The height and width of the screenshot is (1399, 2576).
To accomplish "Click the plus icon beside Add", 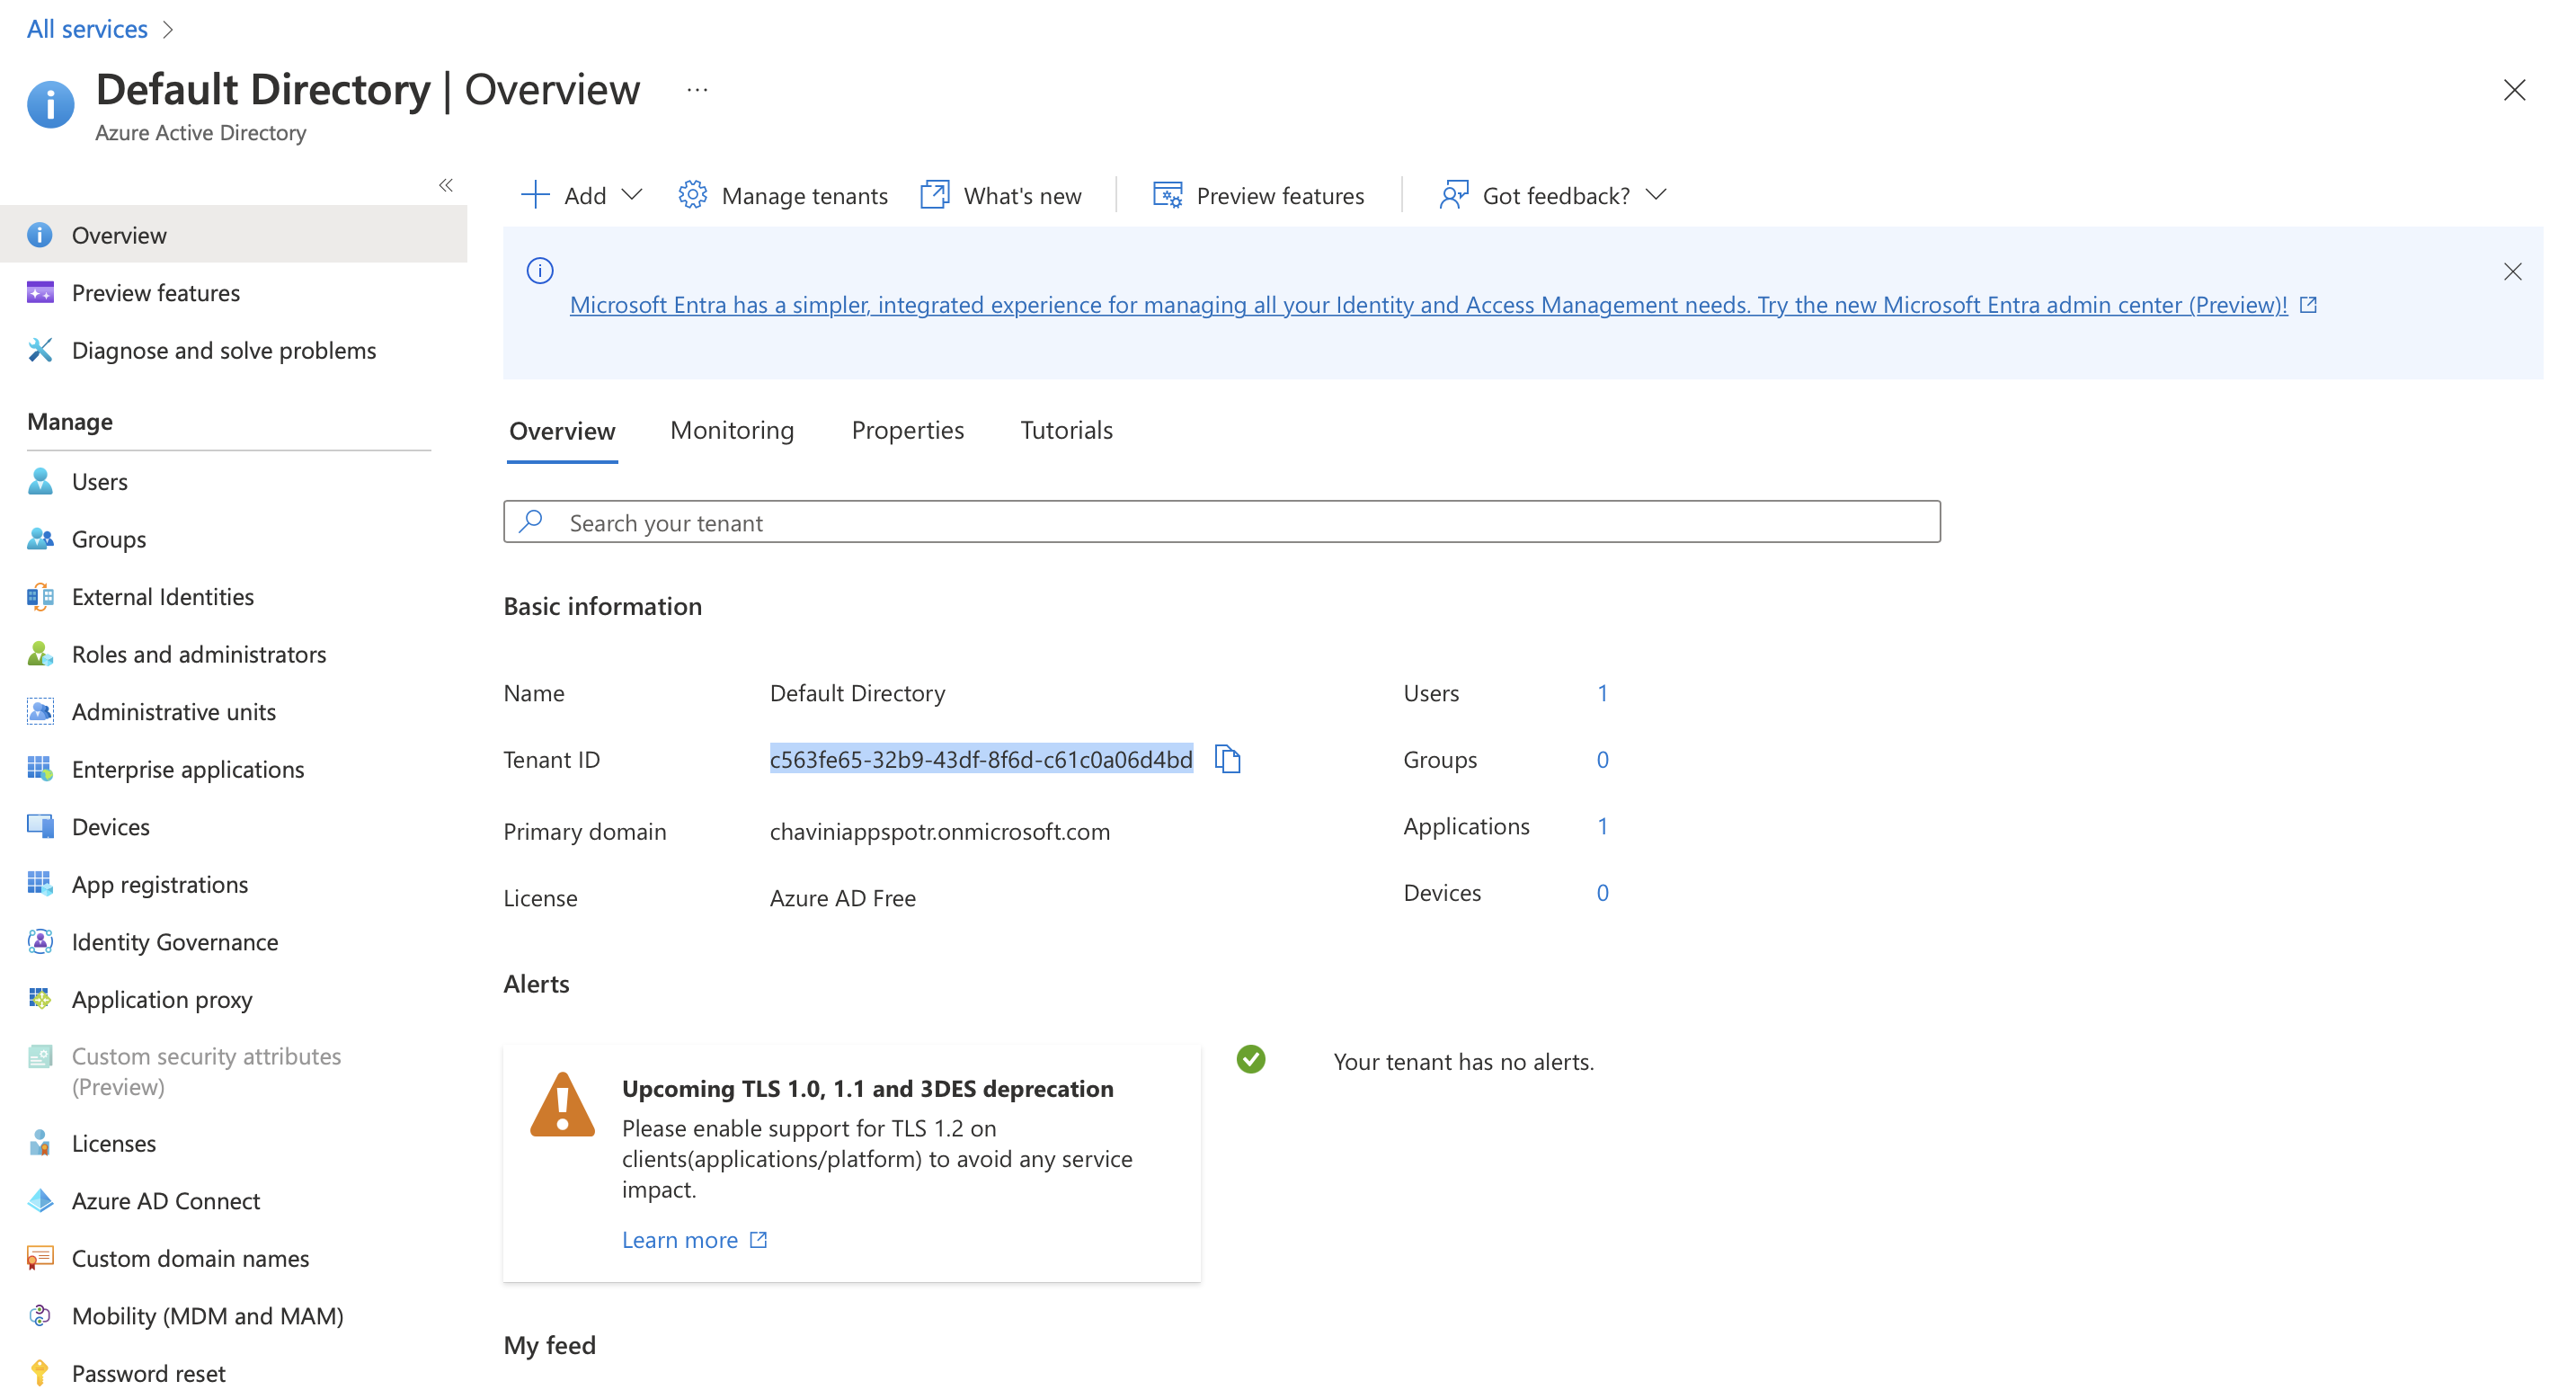I will pyautogui.click(x=535, y=195).
